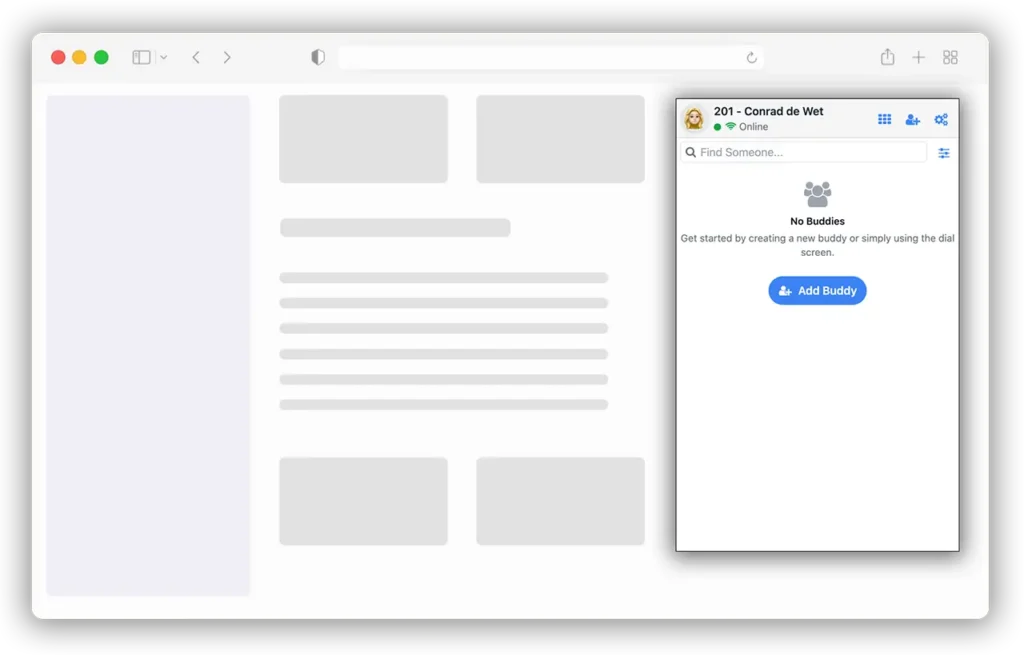This screenshot has width=1024, height=655.
Task: Open a new tab with plus icon
Action: click(x=918, y=57)
